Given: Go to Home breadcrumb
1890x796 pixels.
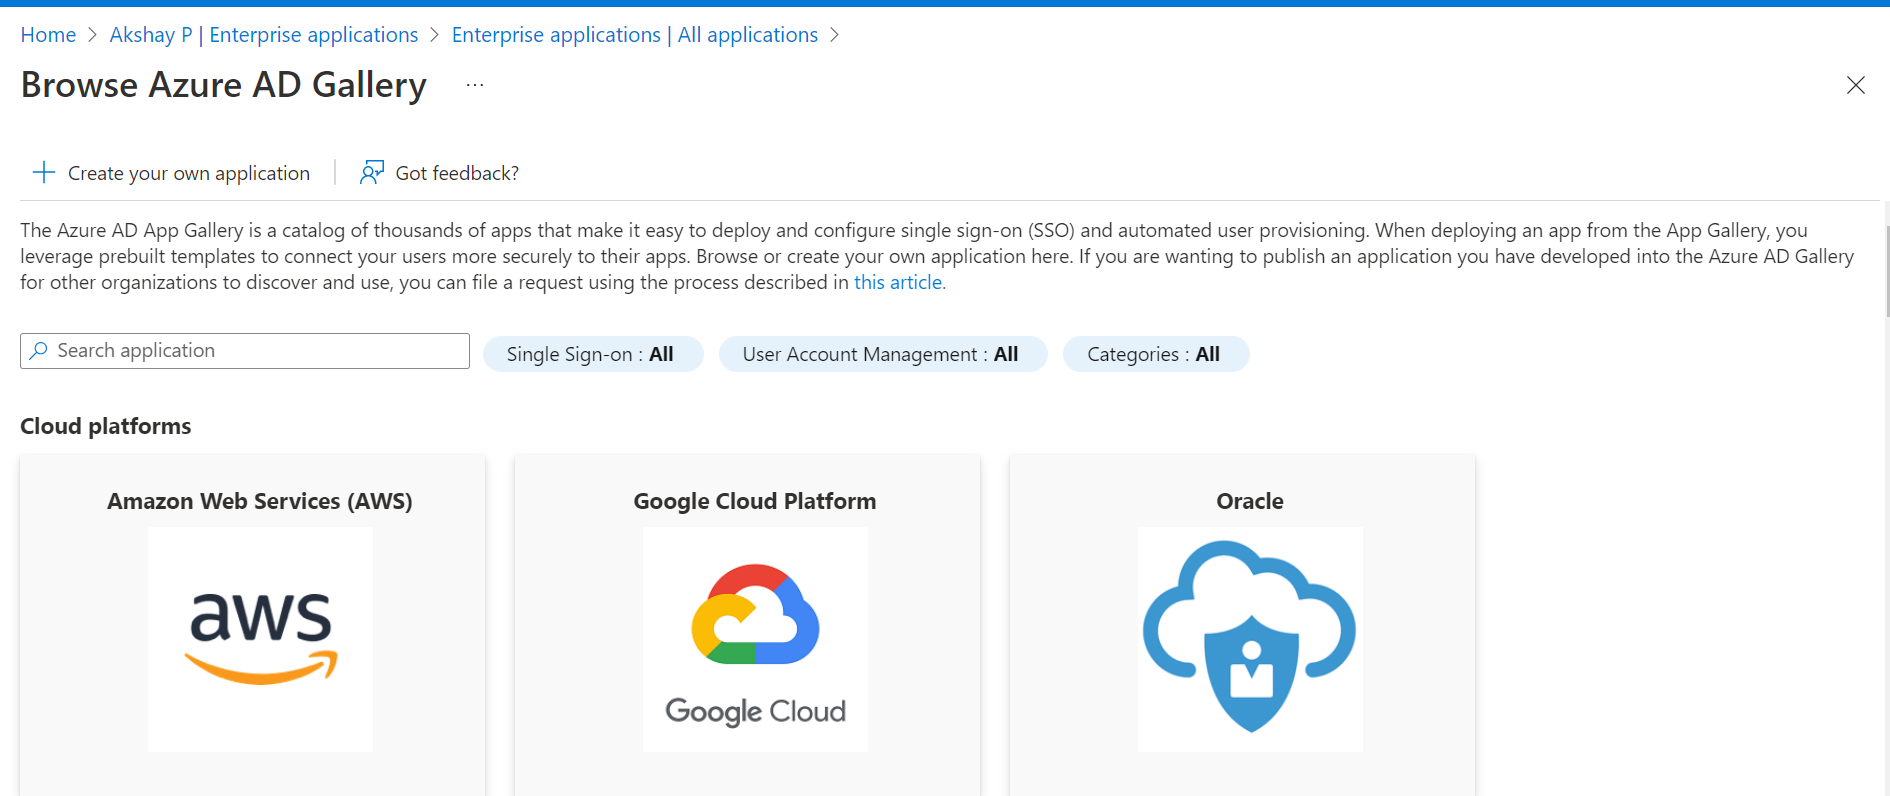Looking at the screenshot, I should tap(48, 35).
